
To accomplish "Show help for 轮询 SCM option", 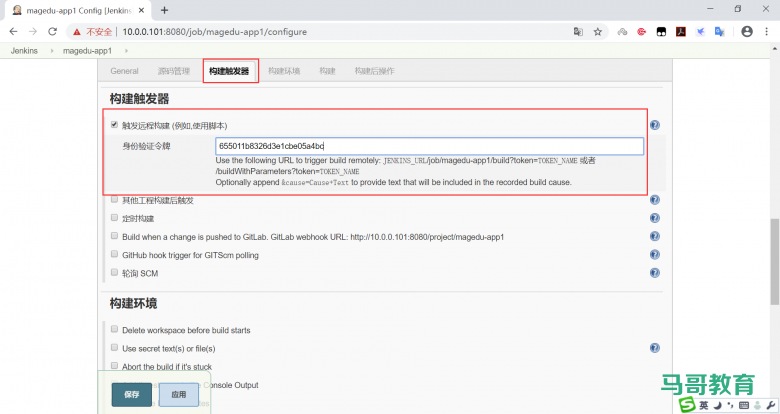I will (x=655, y=273).
